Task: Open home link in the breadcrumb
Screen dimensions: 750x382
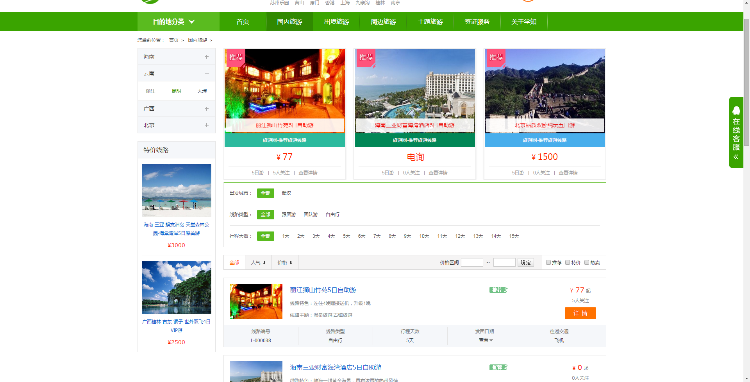Action: (173, 40)
